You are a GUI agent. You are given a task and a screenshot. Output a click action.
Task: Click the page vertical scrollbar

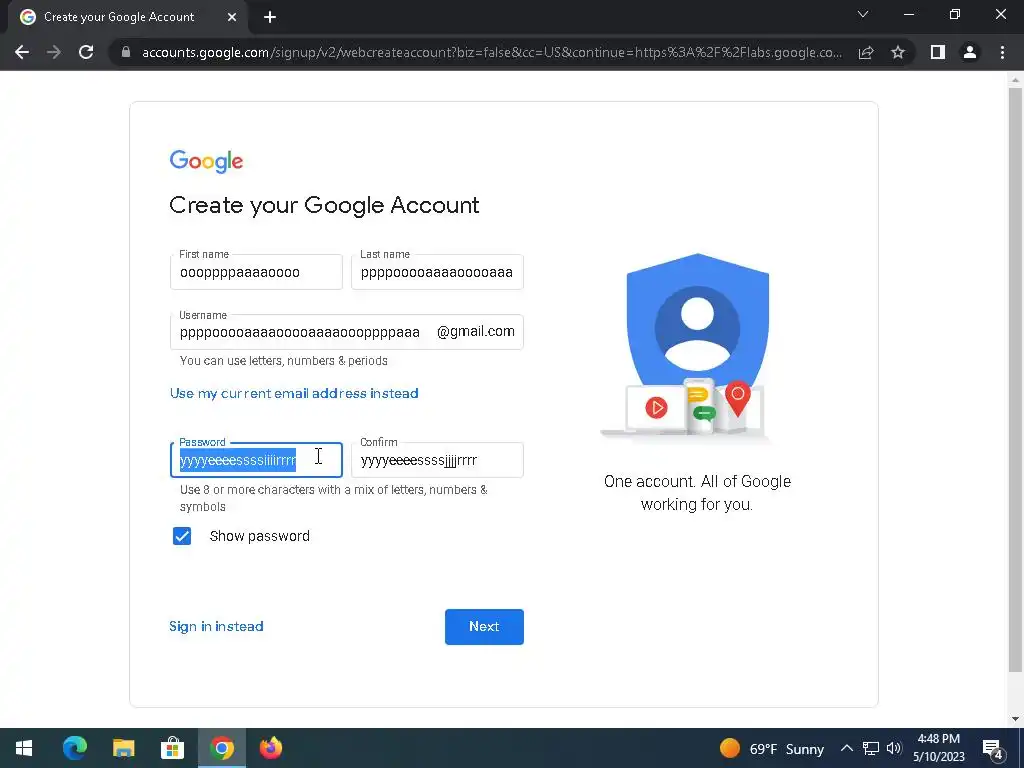(1015, 379)
